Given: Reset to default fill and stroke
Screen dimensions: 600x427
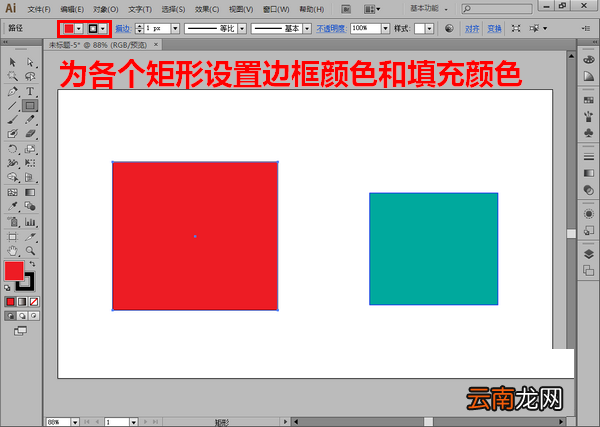Looking at the screenshot, I should 7,288.
